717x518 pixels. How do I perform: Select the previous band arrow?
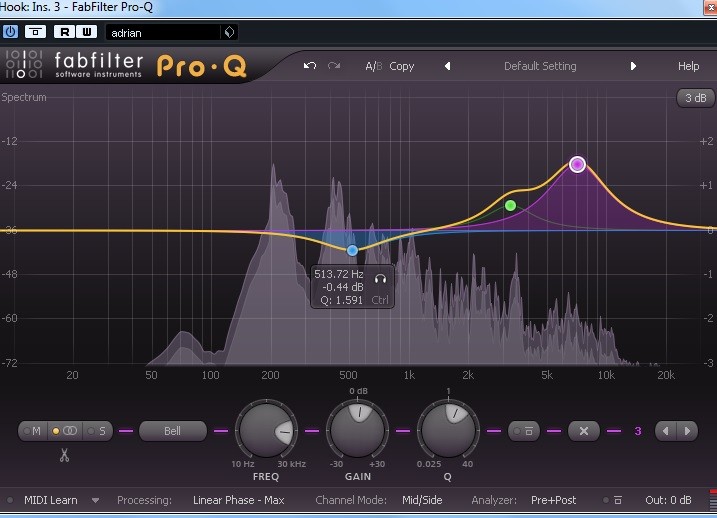[x=665, y=431]
